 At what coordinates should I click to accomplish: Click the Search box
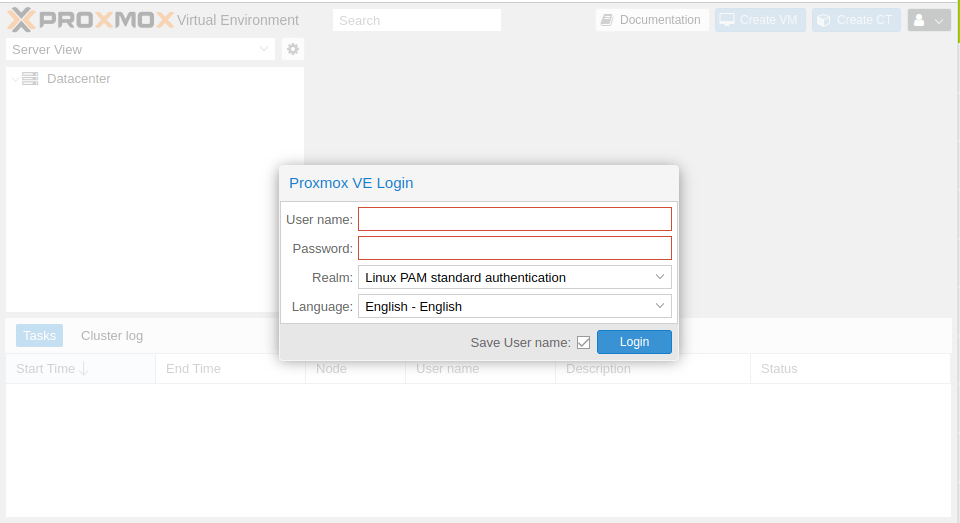click(417, 20)
